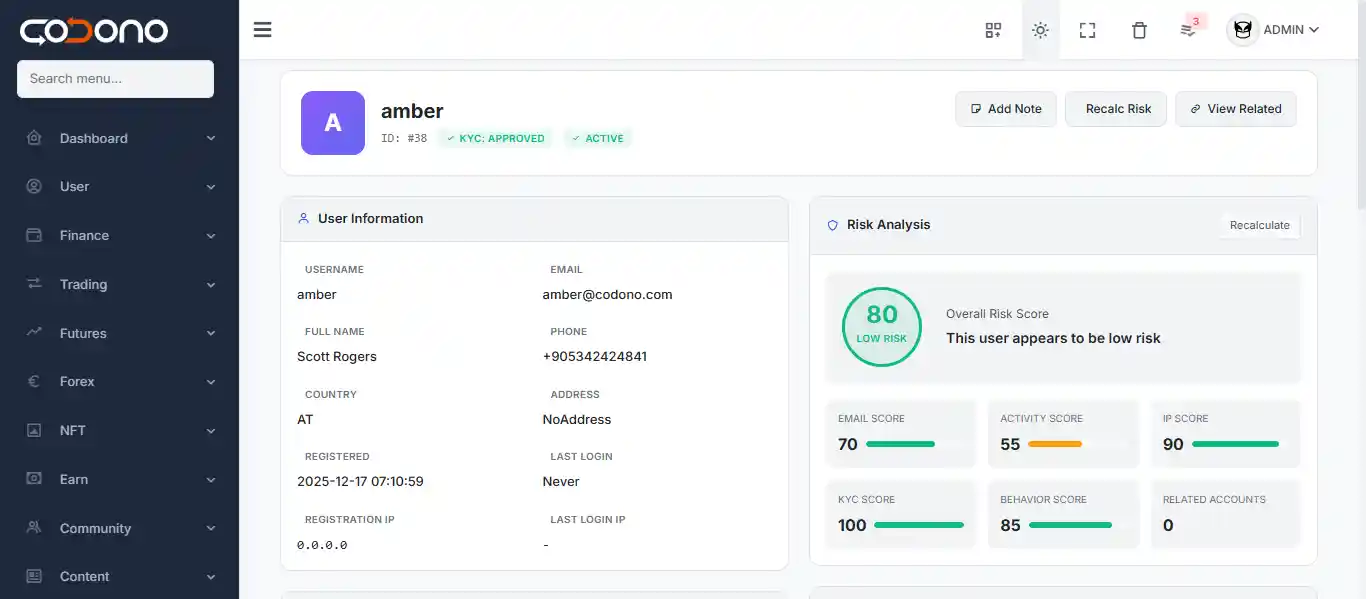Toggle the light theme sun icon
The height and width of the screenshot is (599, 1366).
[1040, 30]
